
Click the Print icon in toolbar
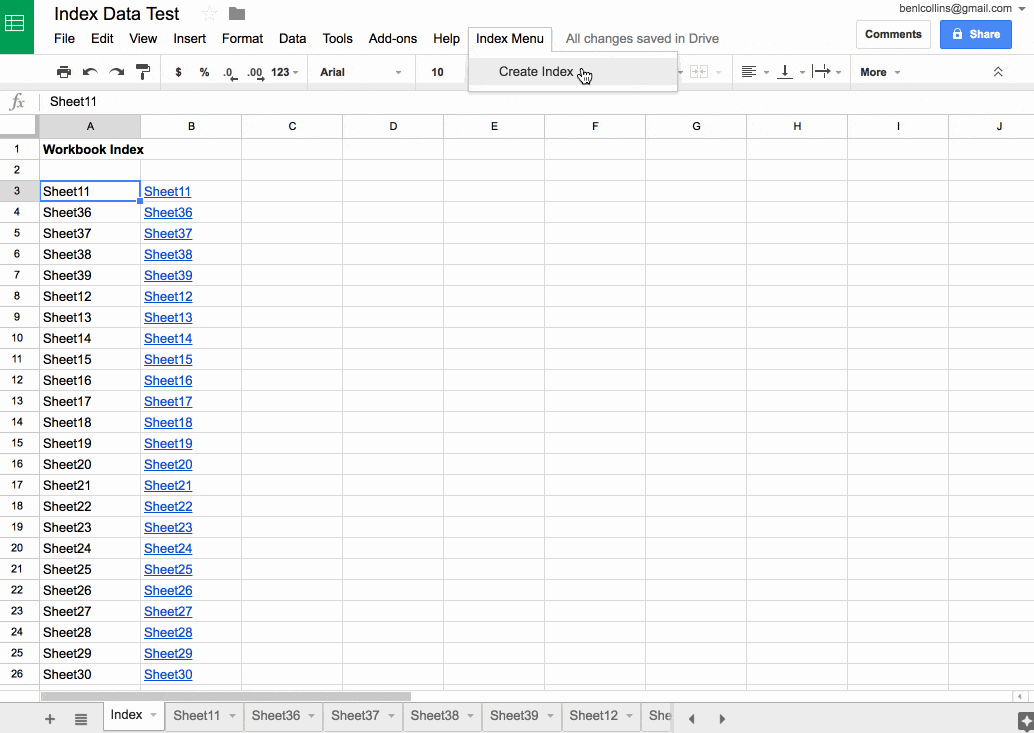[x=64, y=73]
